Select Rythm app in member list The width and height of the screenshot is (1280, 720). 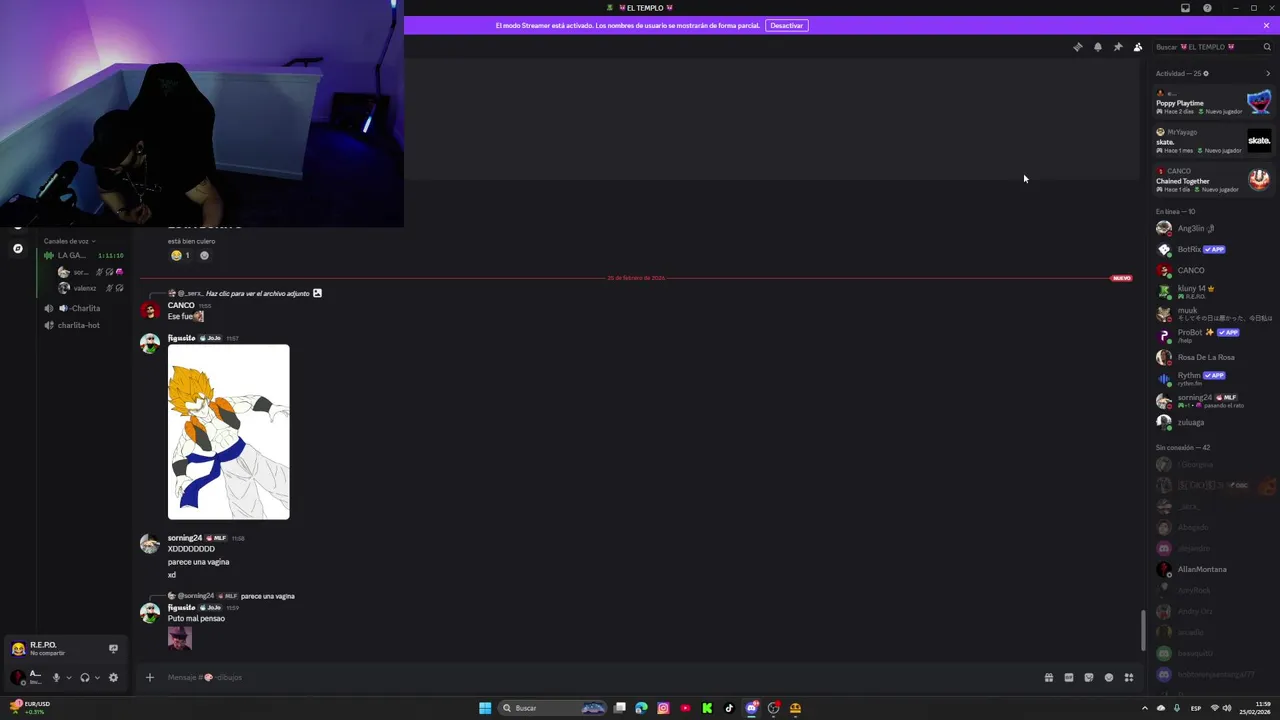pos(1213,378)
